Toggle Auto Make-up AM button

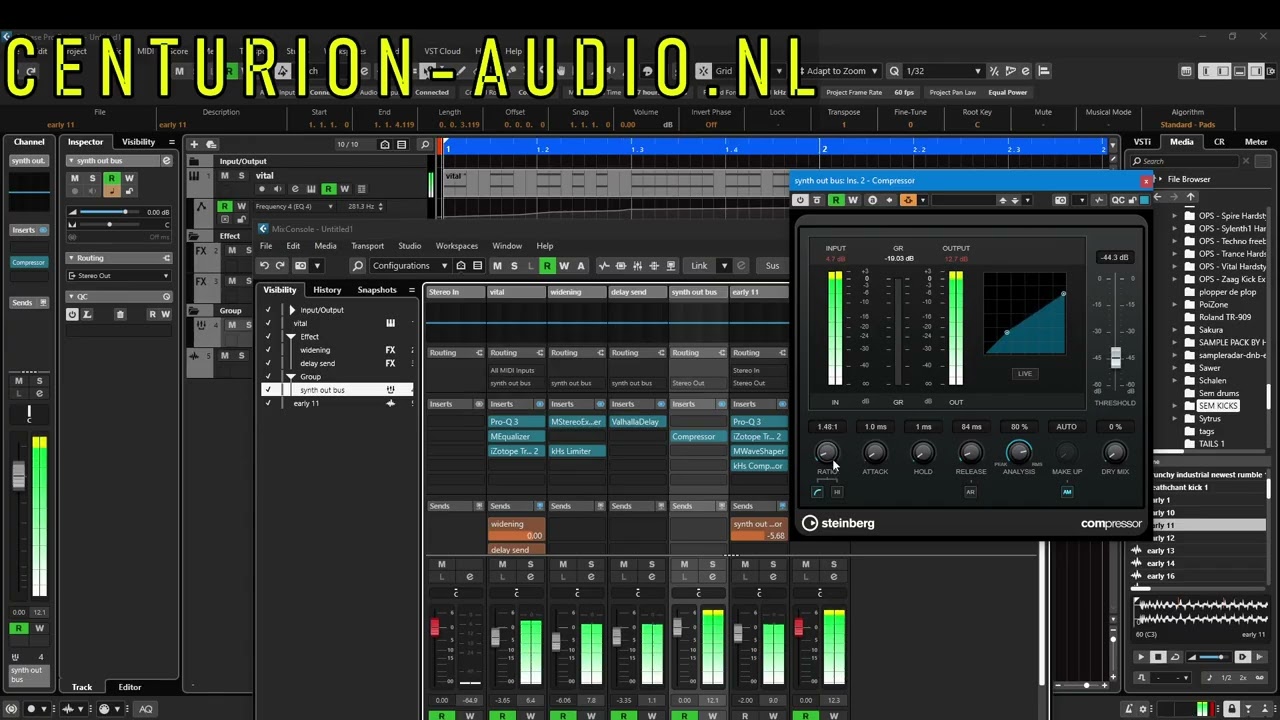pyautogui.click(x=1067, y=492)
